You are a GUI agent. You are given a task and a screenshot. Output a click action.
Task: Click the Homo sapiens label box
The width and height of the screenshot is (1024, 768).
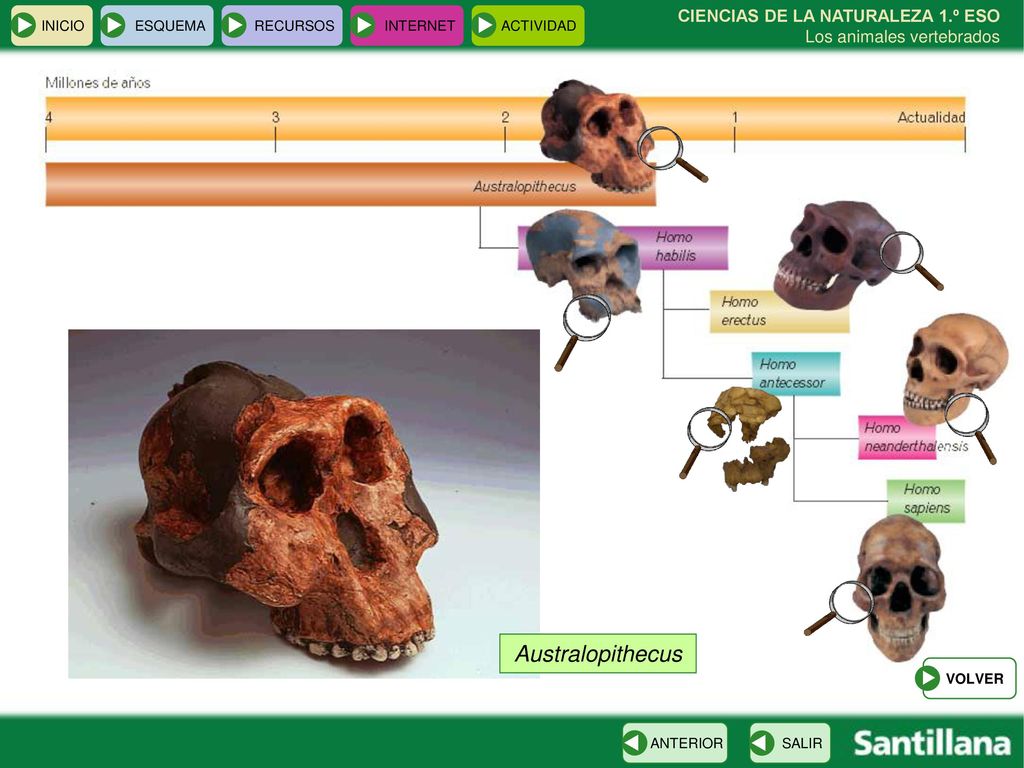925,499
